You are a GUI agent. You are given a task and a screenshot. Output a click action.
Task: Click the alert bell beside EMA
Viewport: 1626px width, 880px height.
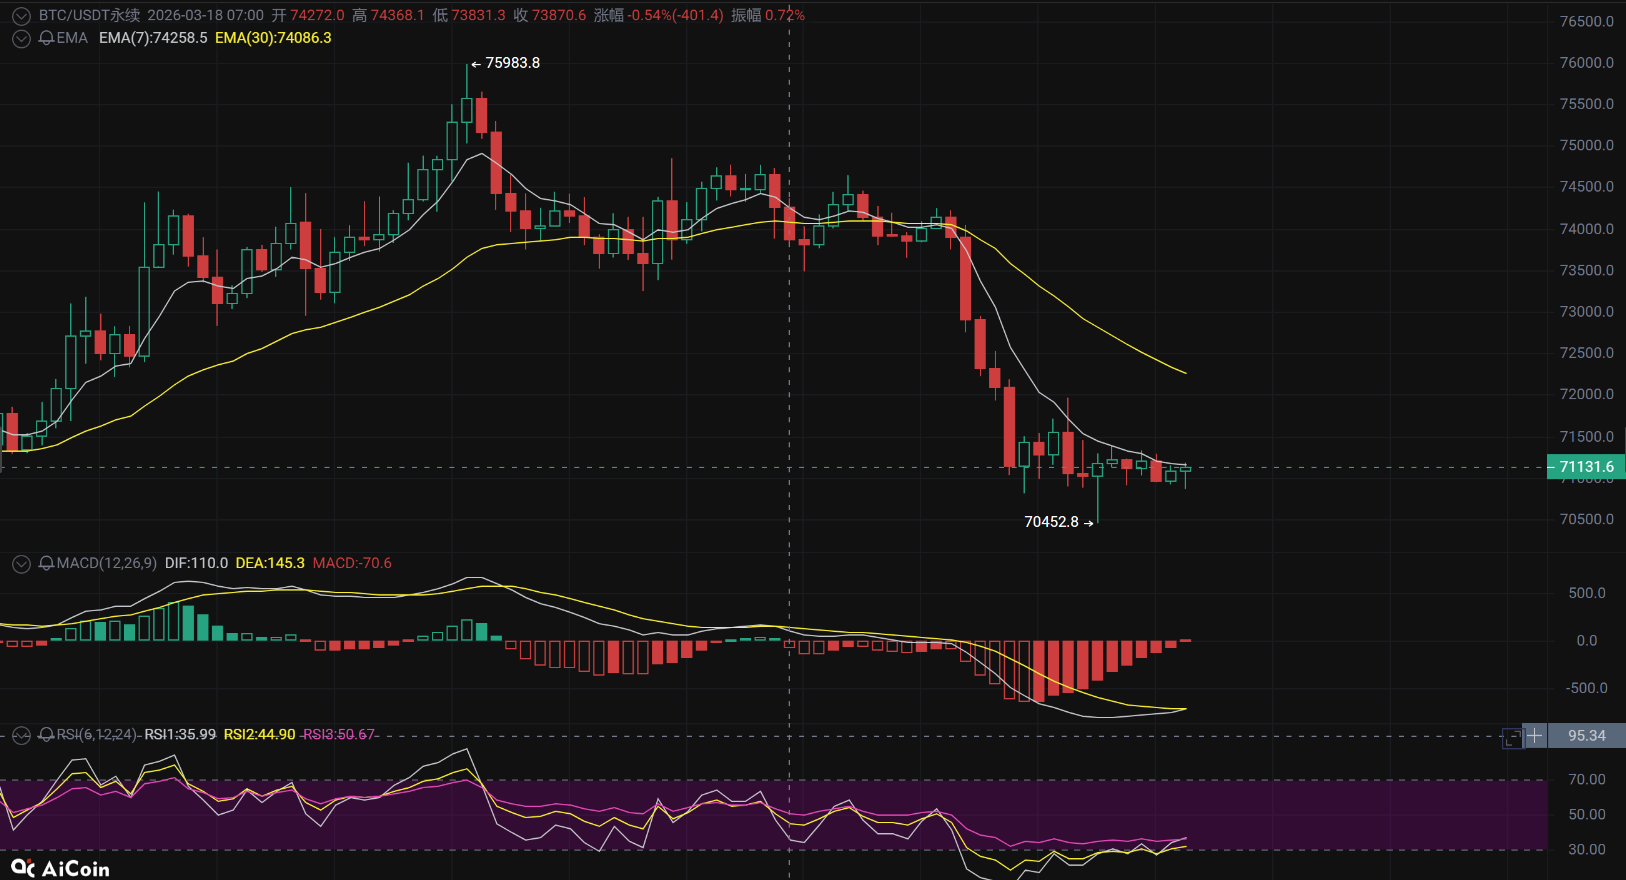click(46, 38)
